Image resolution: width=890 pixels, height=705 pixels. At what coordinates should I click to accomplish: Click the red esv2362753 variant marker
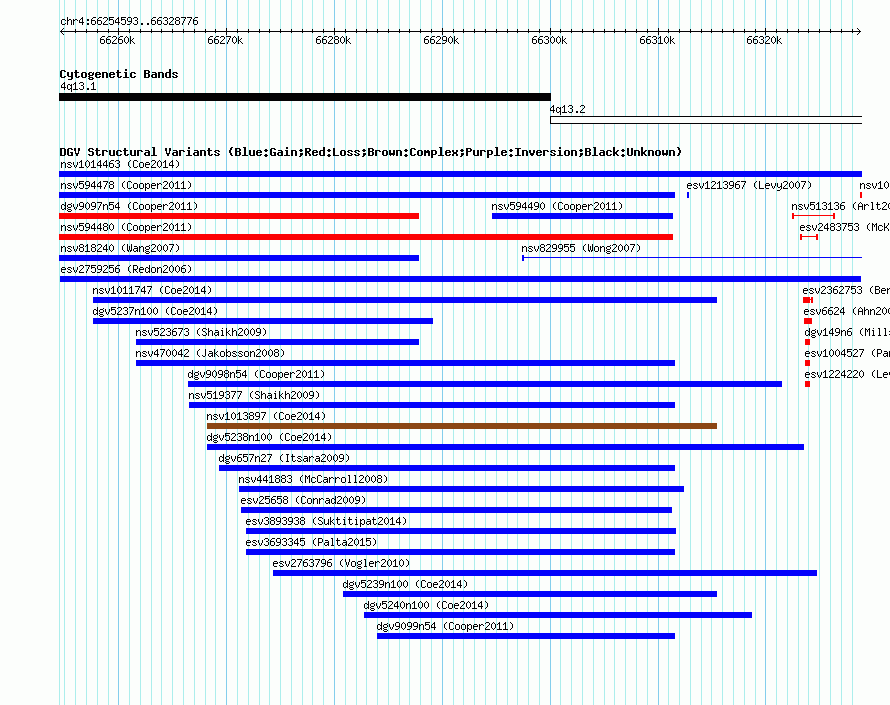pos(808,300)
